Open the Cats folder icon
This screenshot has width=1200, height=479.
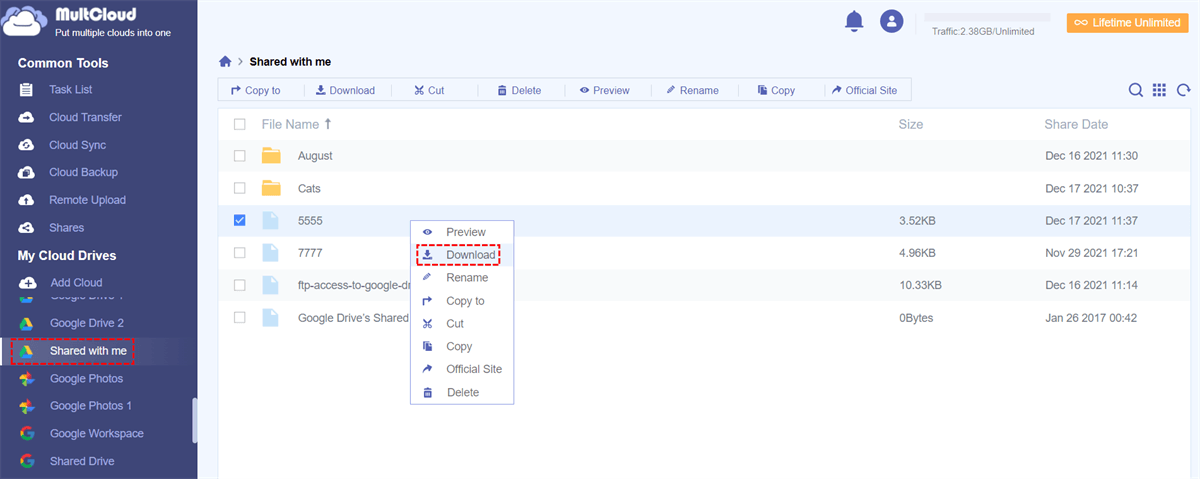[271, 188]
